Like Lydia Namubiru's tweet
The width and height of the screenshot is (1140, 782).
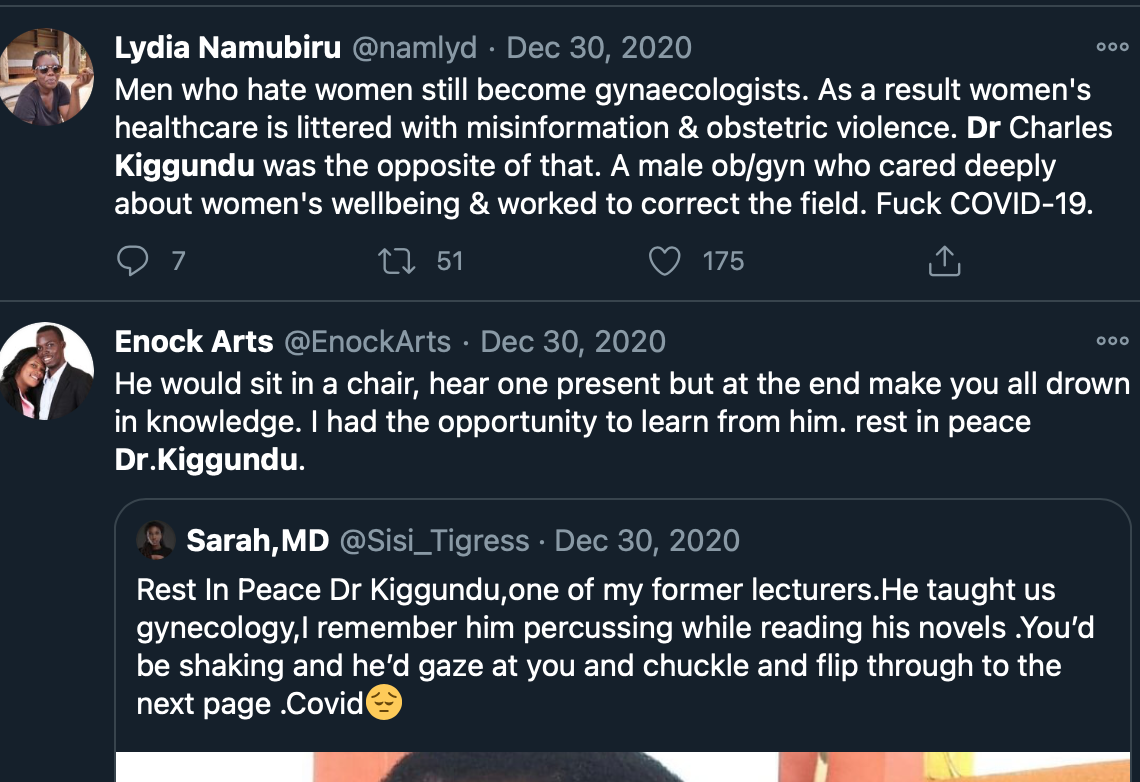[664, 261]
